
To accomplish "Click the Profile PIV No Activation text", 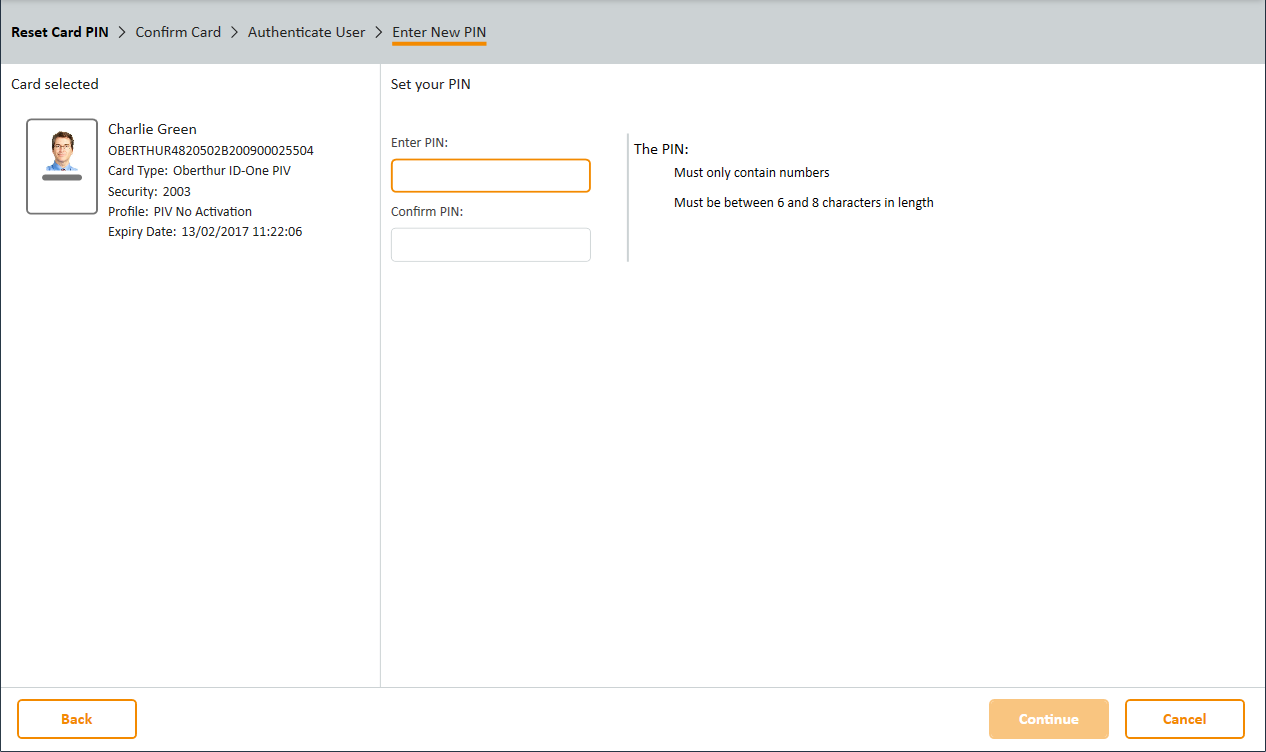I will tap(180, 212).
